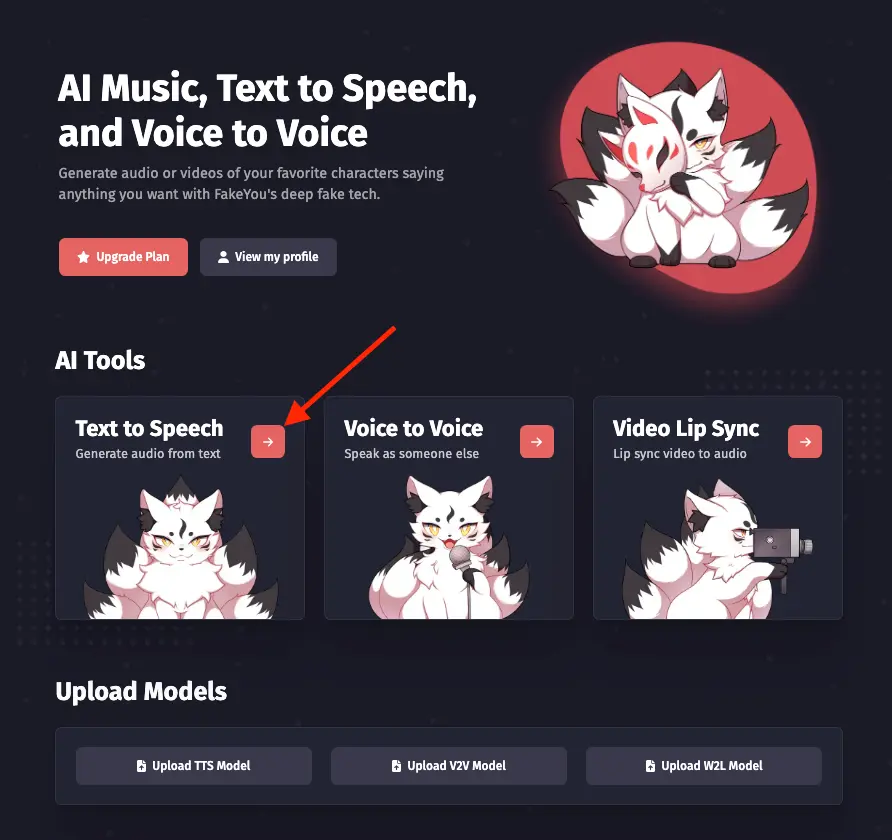892x840 pixels.
Task: Click the fox thumbnail in Text to Speech card
Action: click(181, 548)
